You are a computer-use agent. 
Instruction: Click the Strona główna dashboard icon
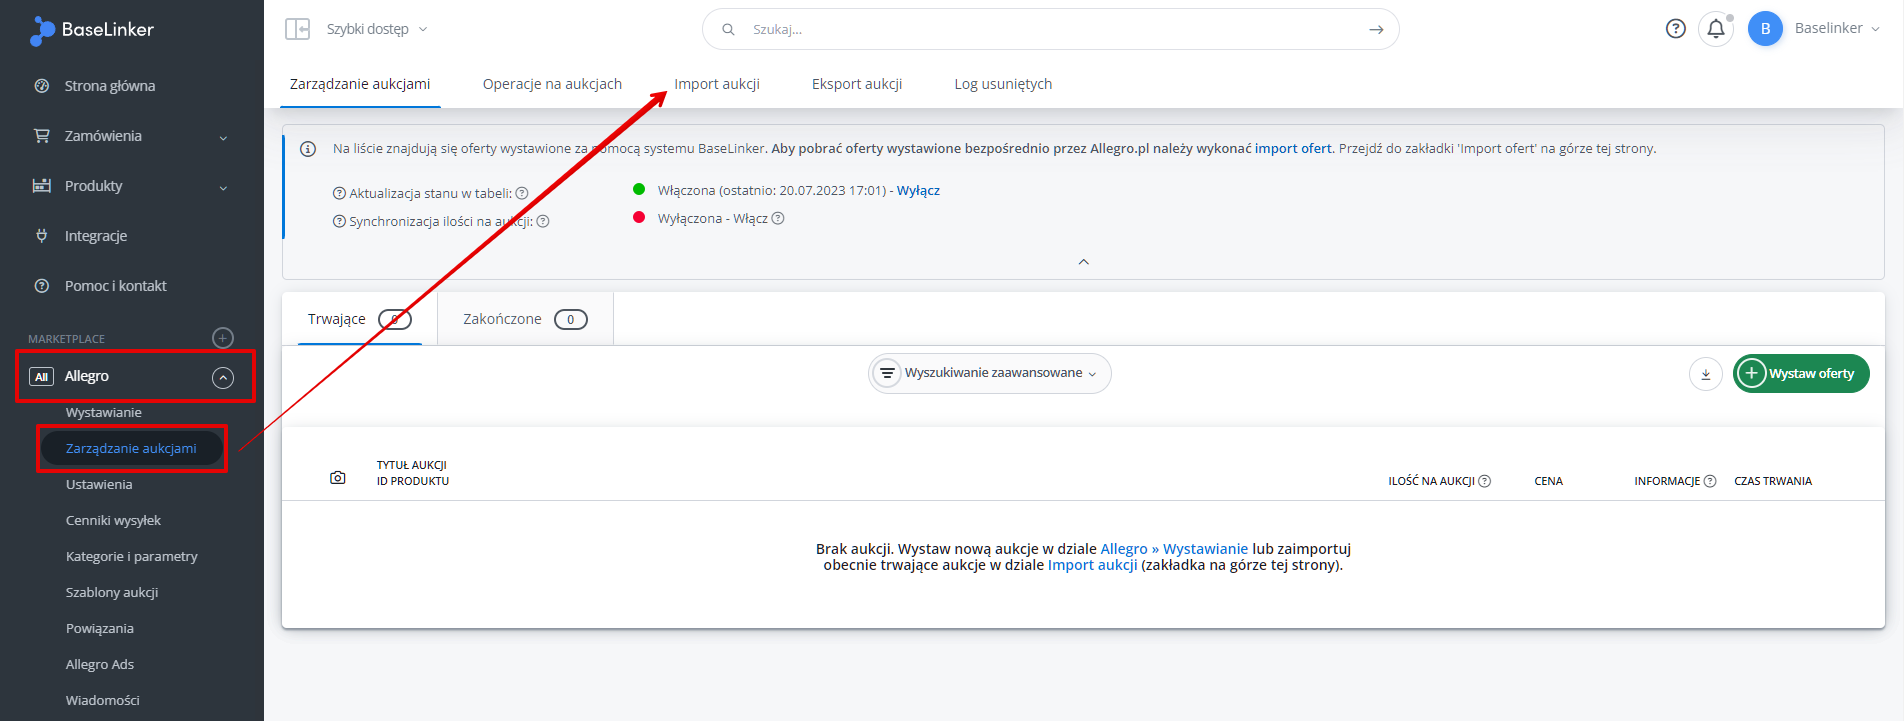pos(42,86)
